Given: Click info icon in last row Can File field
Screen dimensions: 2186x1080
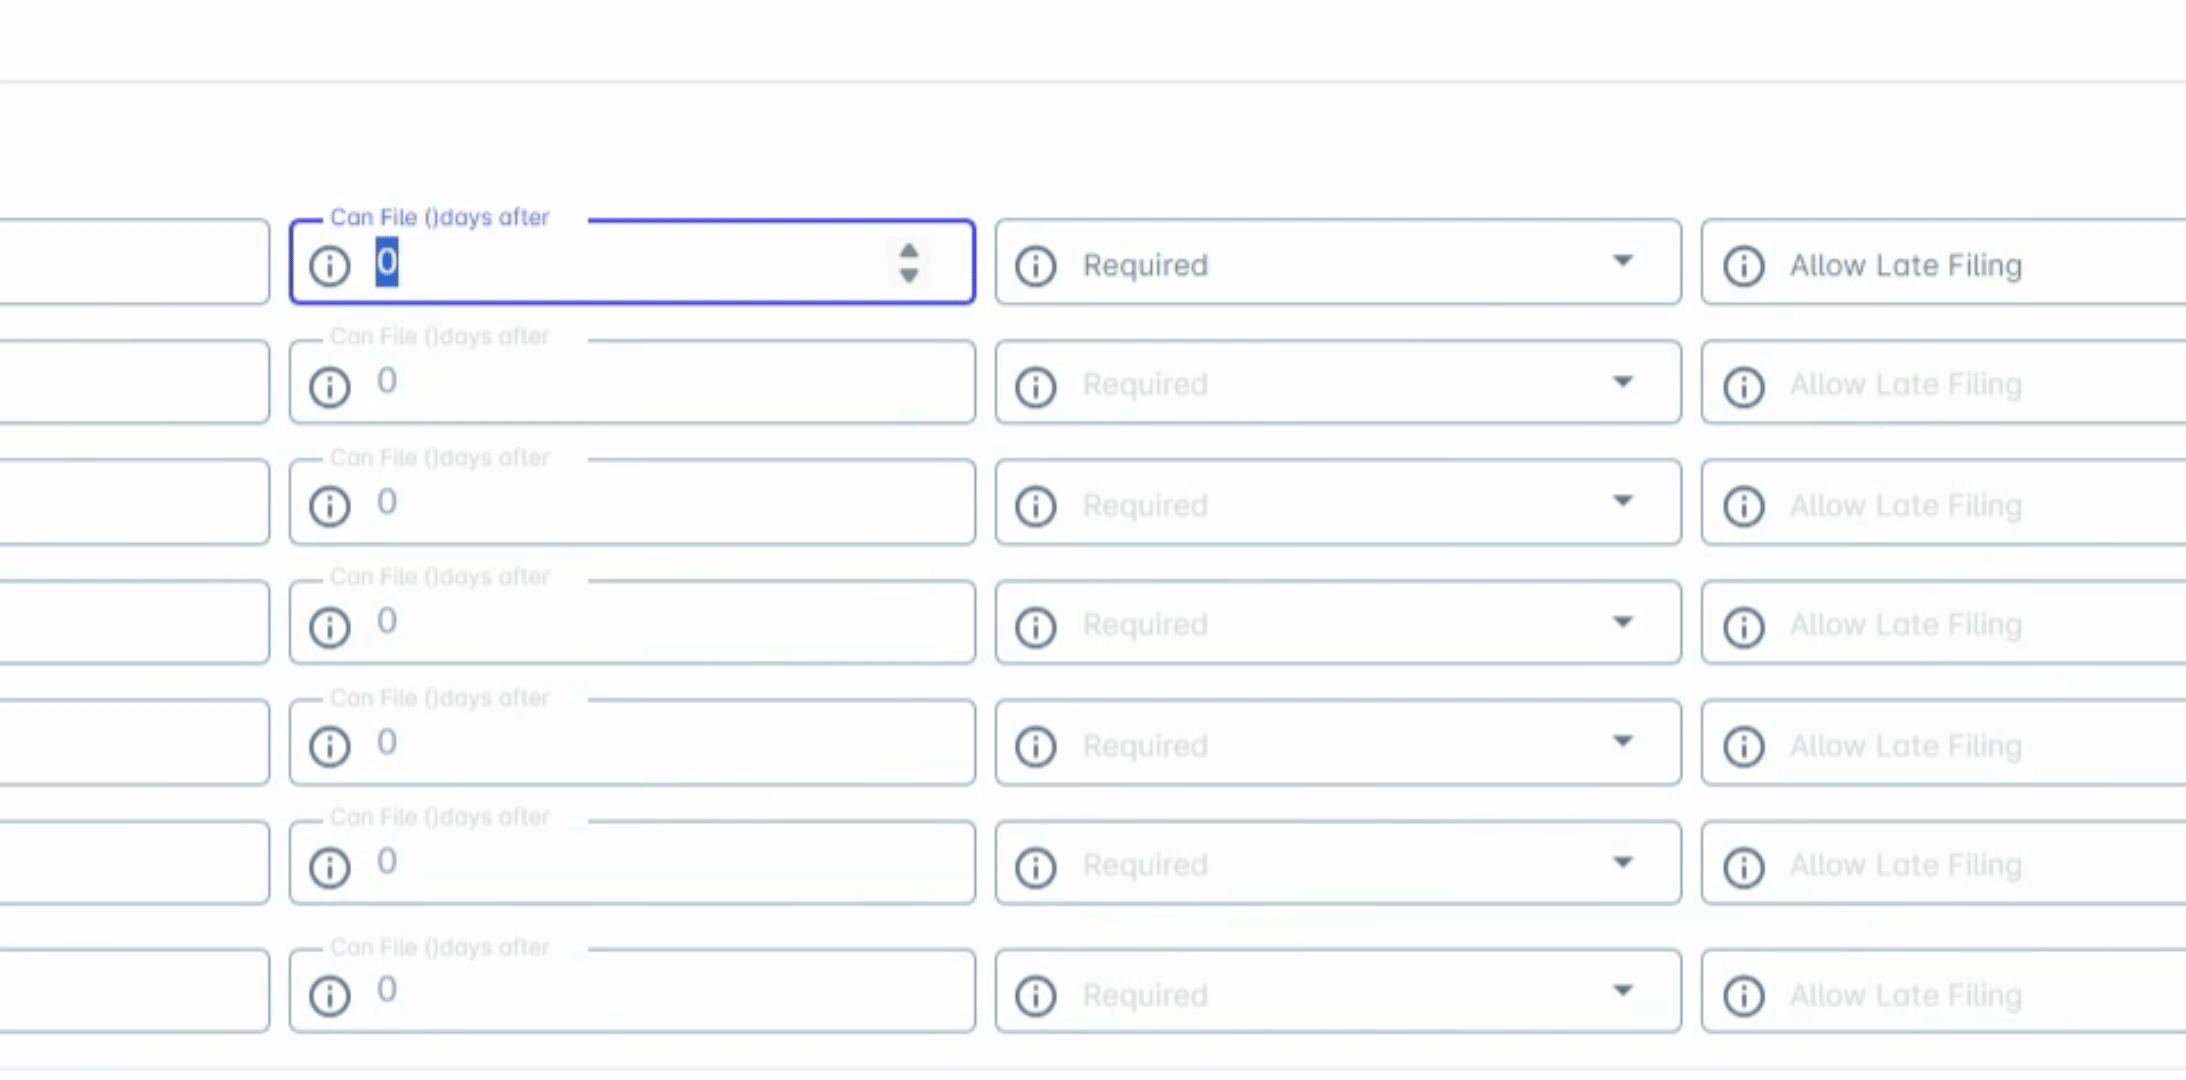Looking at the screenshot, I should 329,995.
